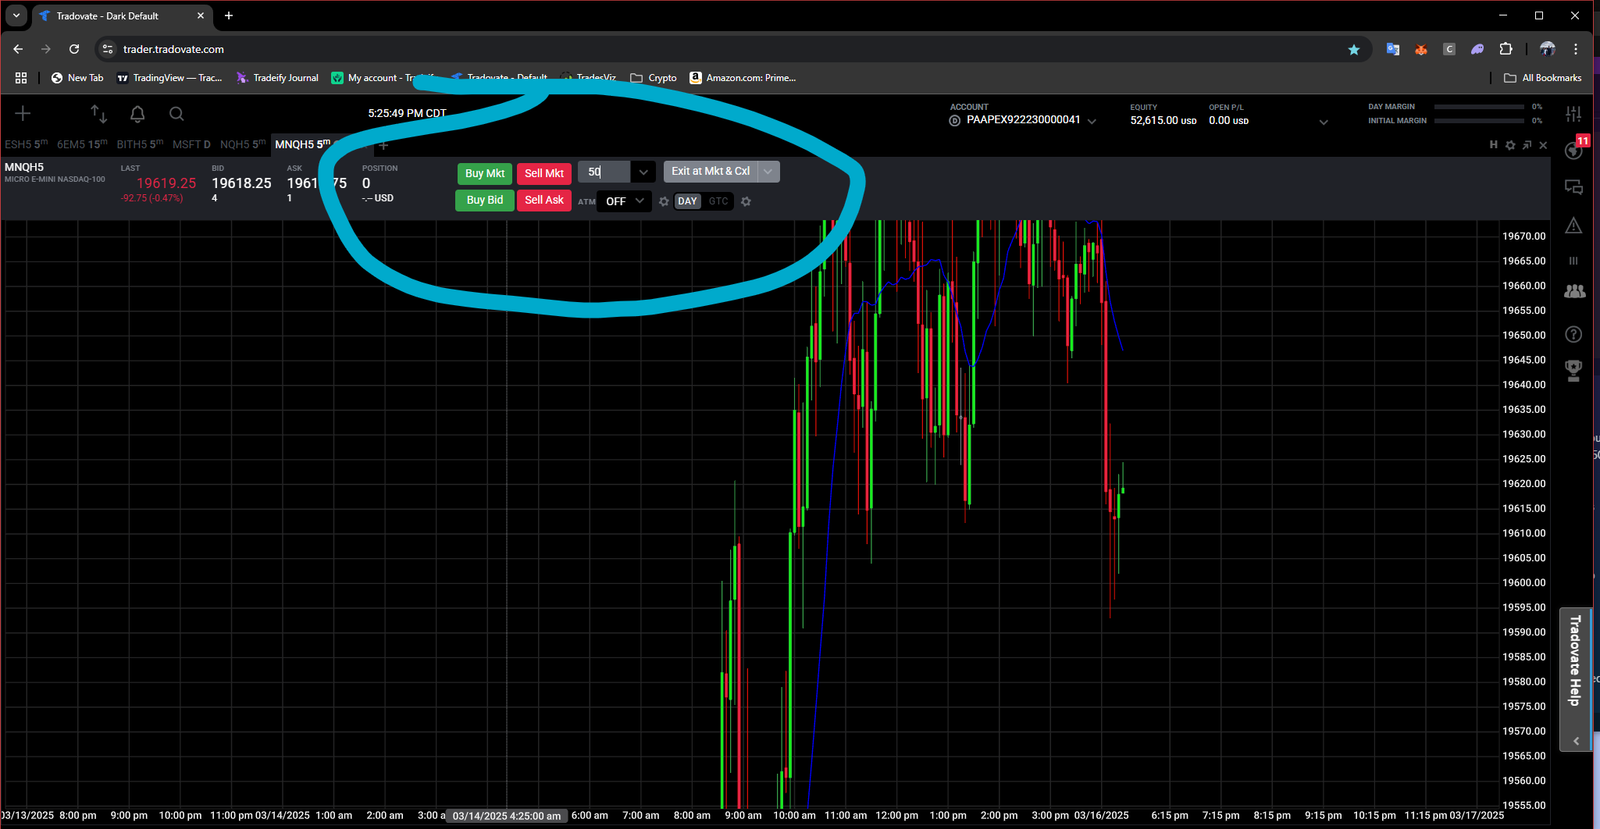Click the MNQH5 symbol name
This screenshot has height=829, width=1600.
[x=24, y=167]
